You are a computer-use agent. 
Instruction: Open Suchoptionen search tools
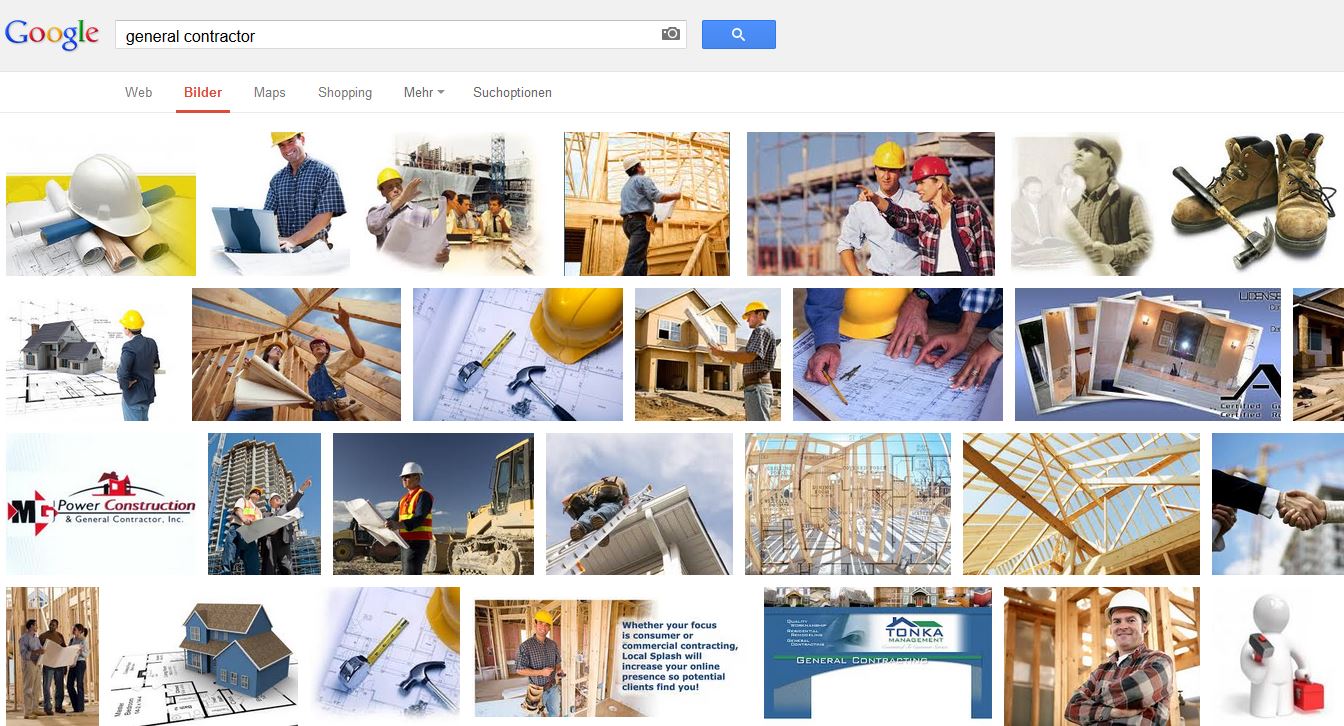[512, 92]
